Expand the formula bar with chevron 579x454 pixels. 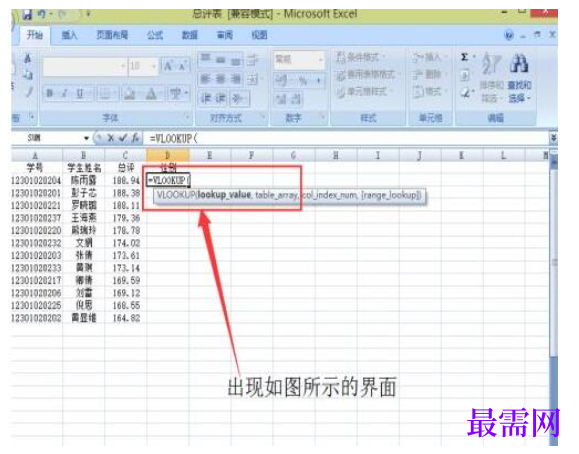point(553,138)
